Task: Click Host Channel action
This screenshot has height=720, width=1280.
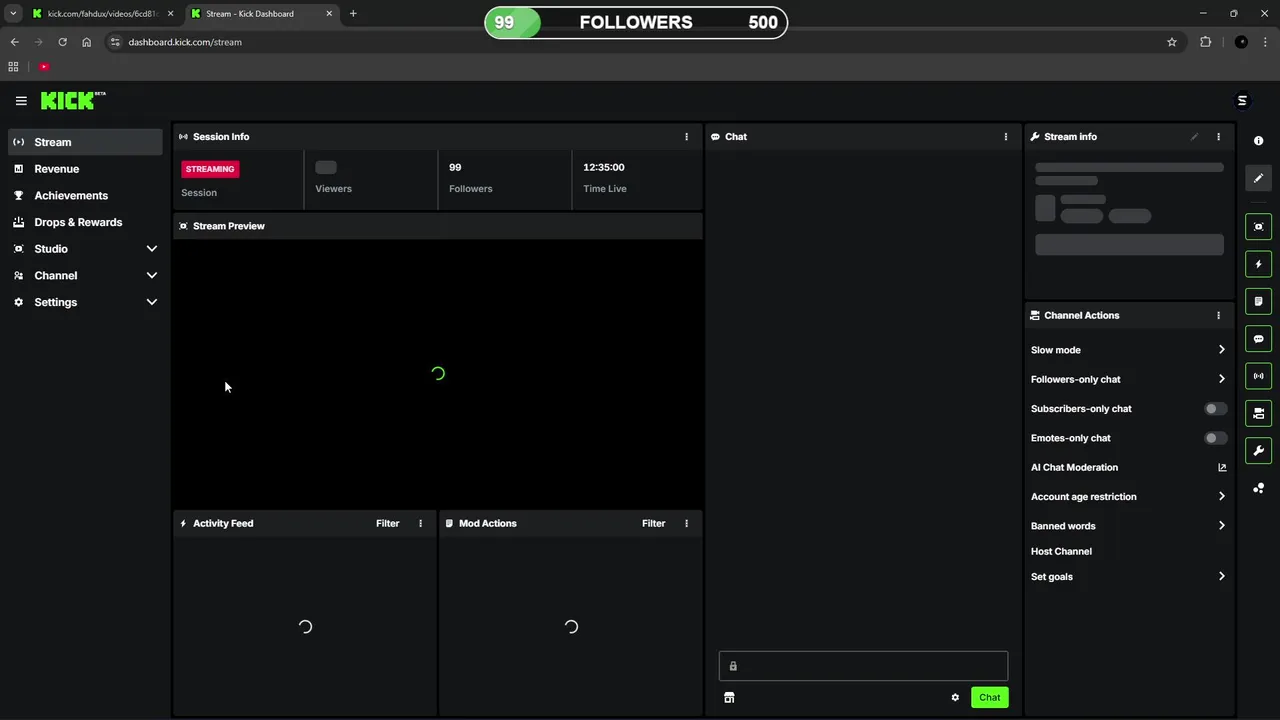Action: coord(1061,551)
